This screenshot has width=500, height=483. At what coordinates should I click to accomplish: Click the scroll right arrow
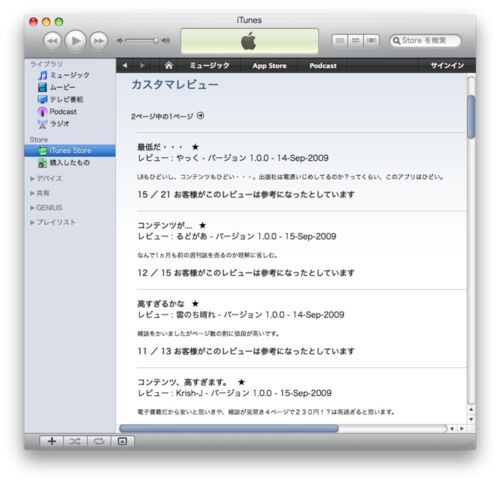[462, 428]
